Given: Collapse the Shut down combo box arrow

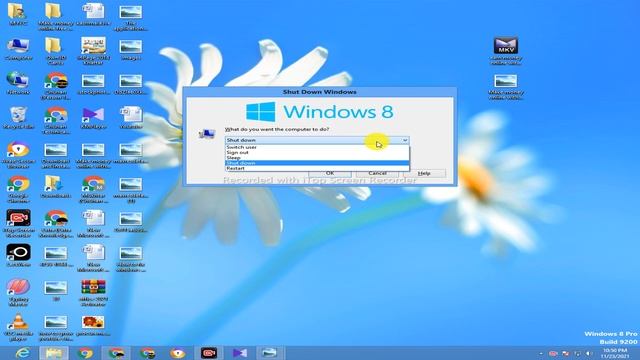Looking at the screenshot, I should [405, 140].
